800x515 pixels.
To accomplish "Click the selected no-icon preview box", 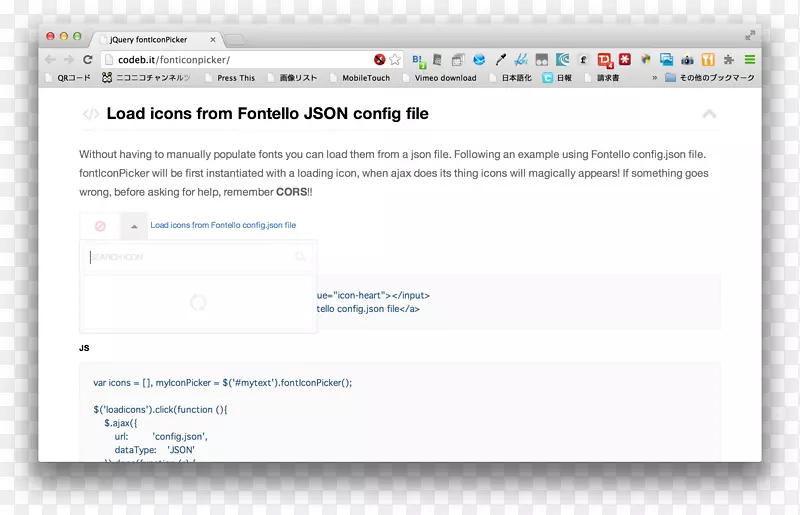I will pos(100,226).
